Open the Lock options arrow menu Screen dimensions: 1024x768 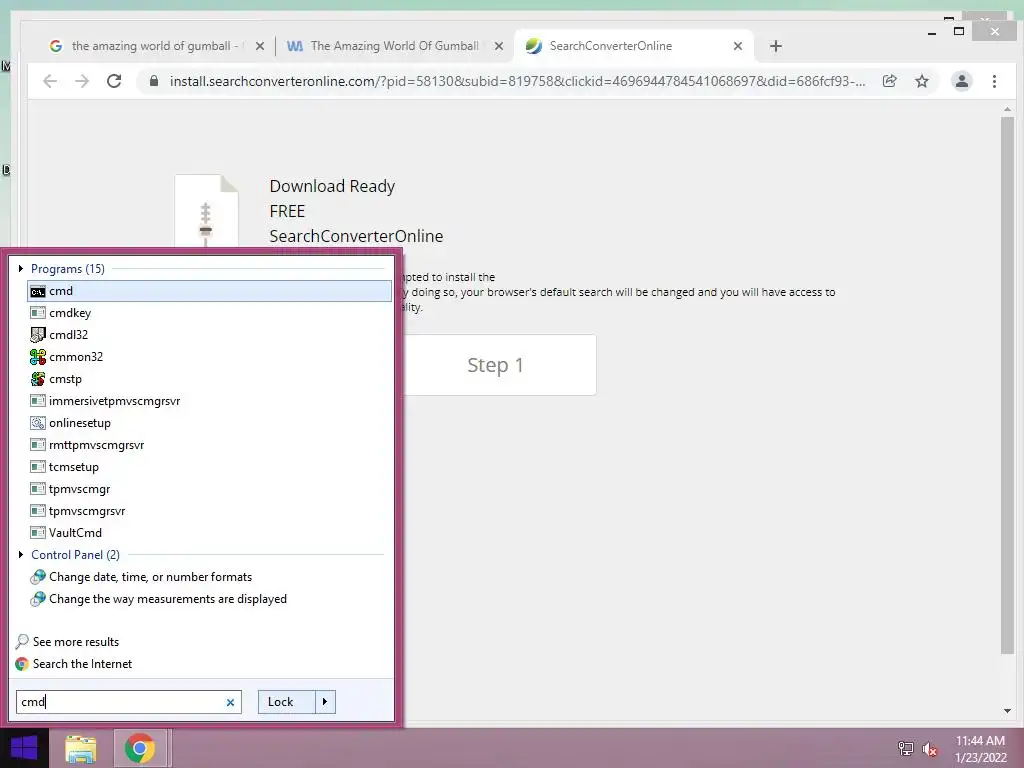click(325, 702)
